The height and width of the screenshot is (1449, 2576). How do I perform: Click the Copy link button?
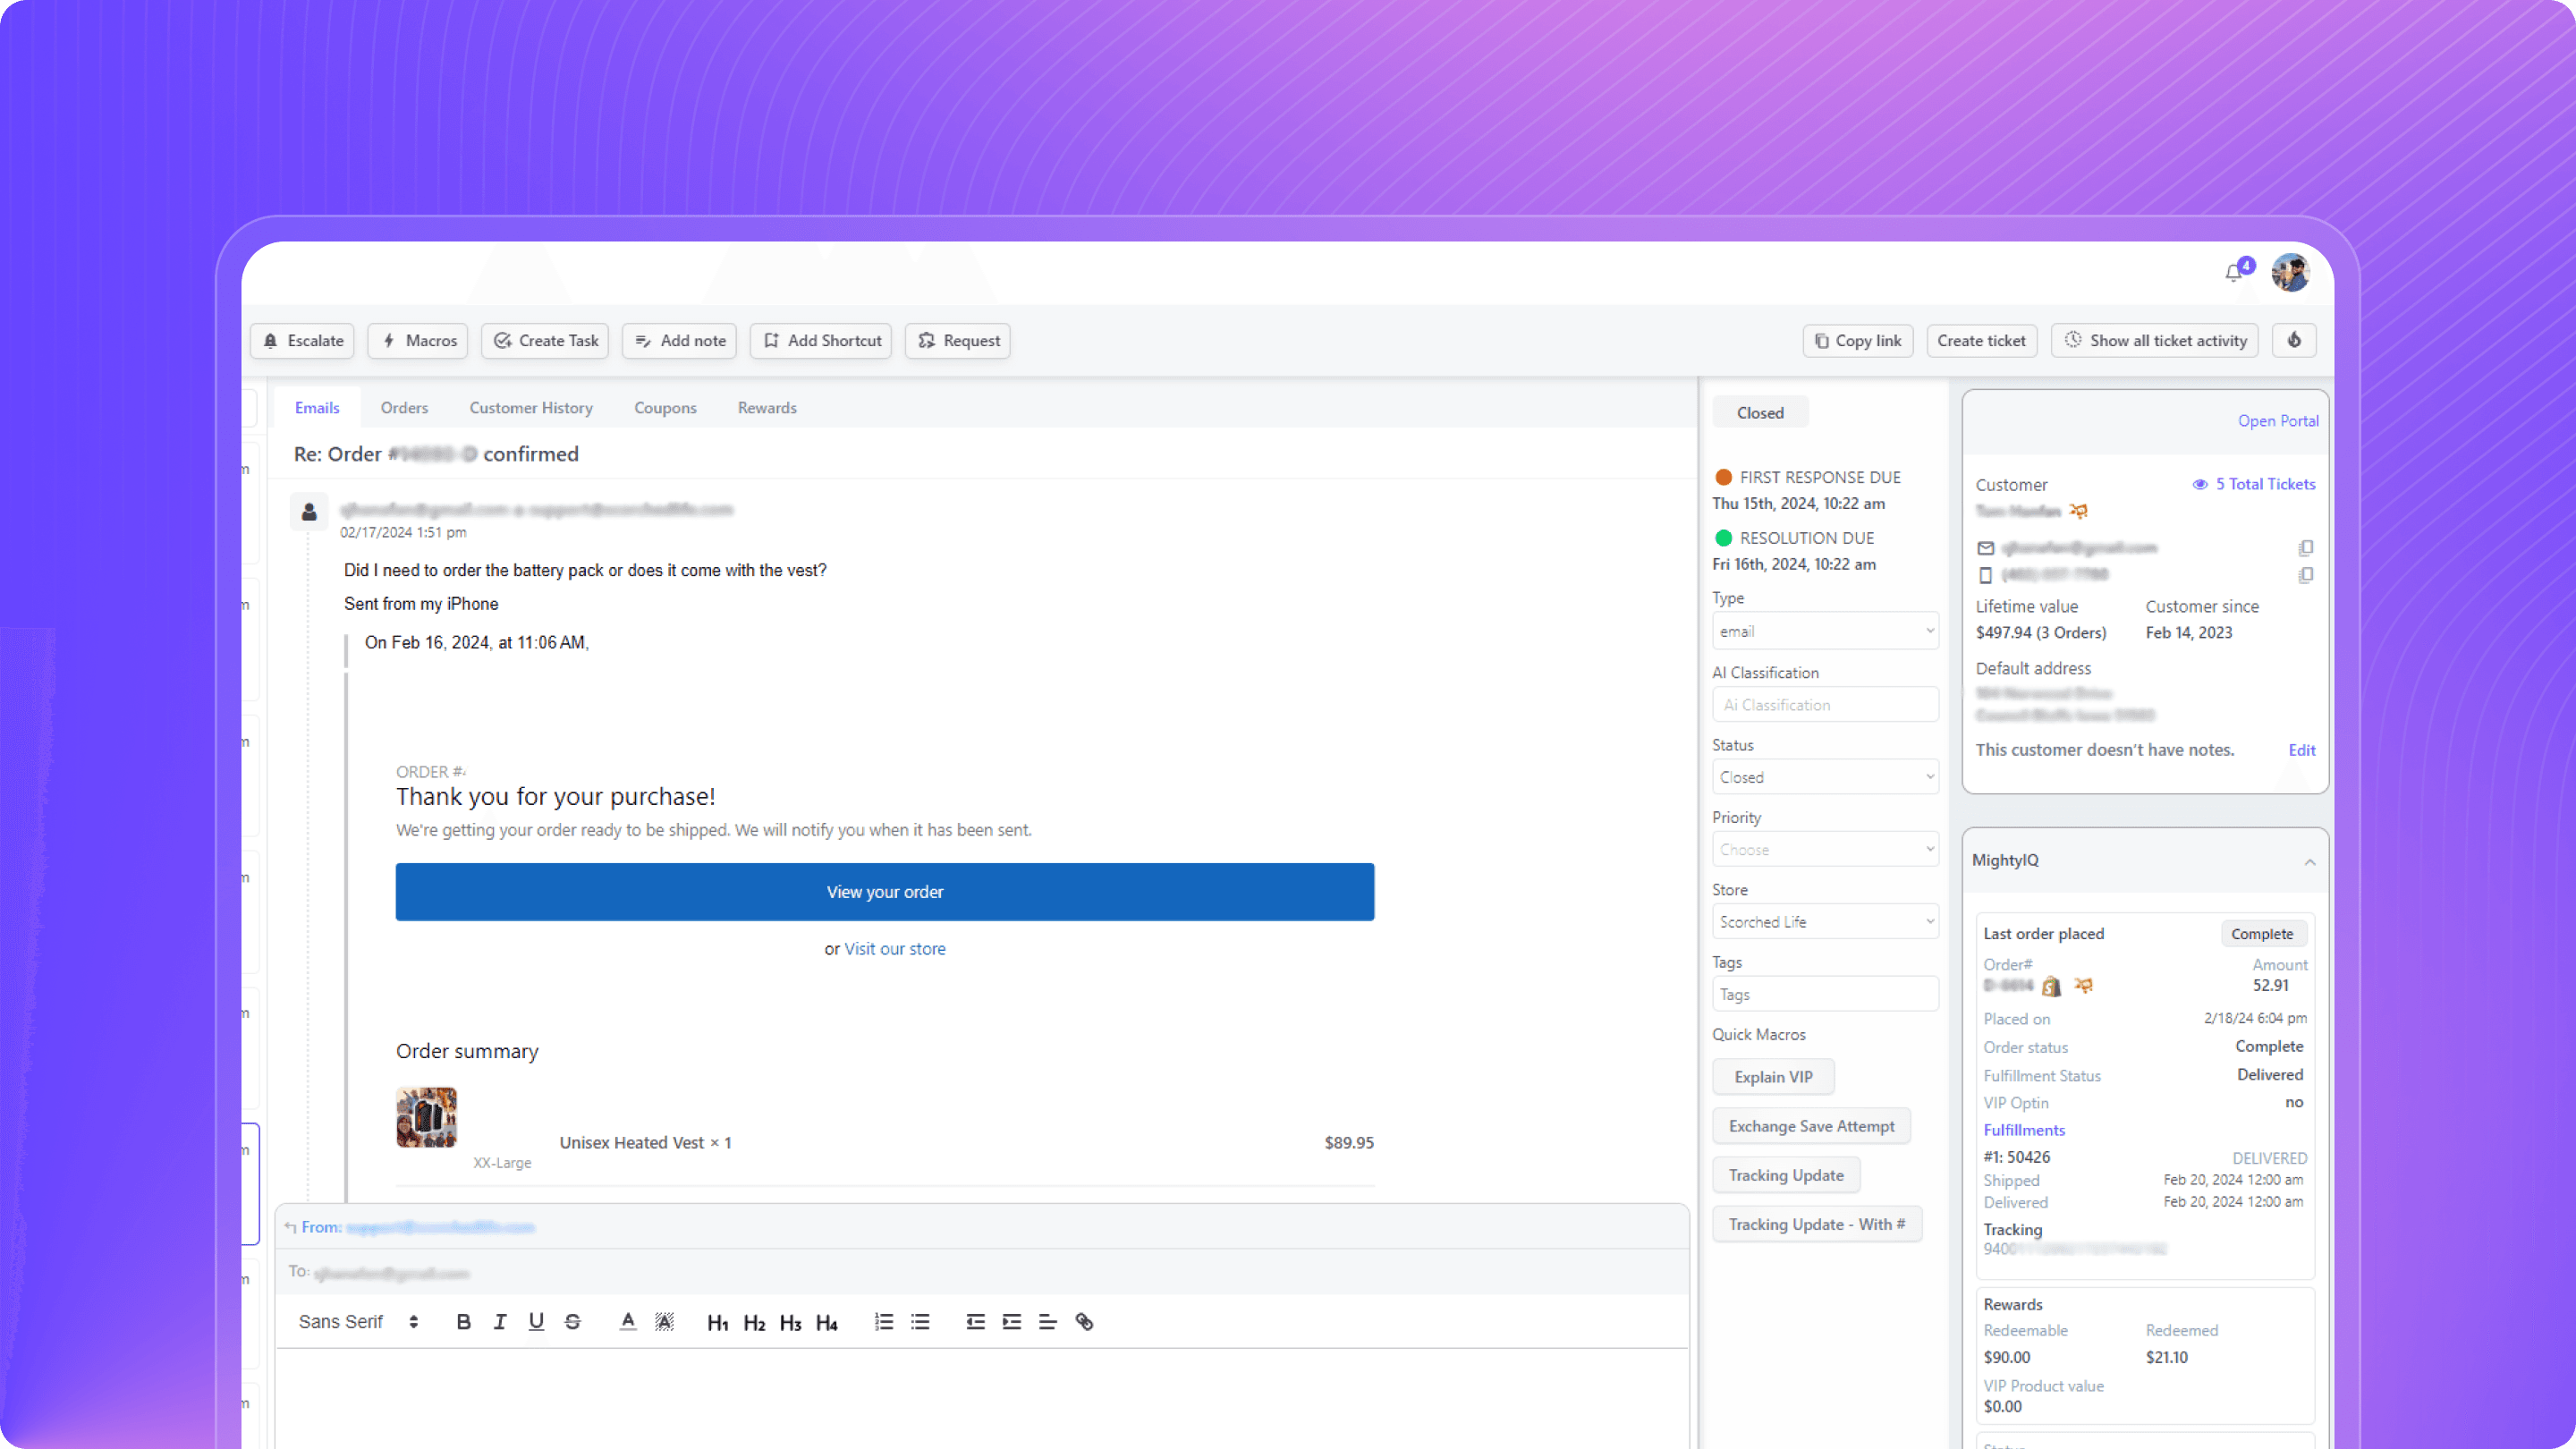click(x=1858, y=340)
